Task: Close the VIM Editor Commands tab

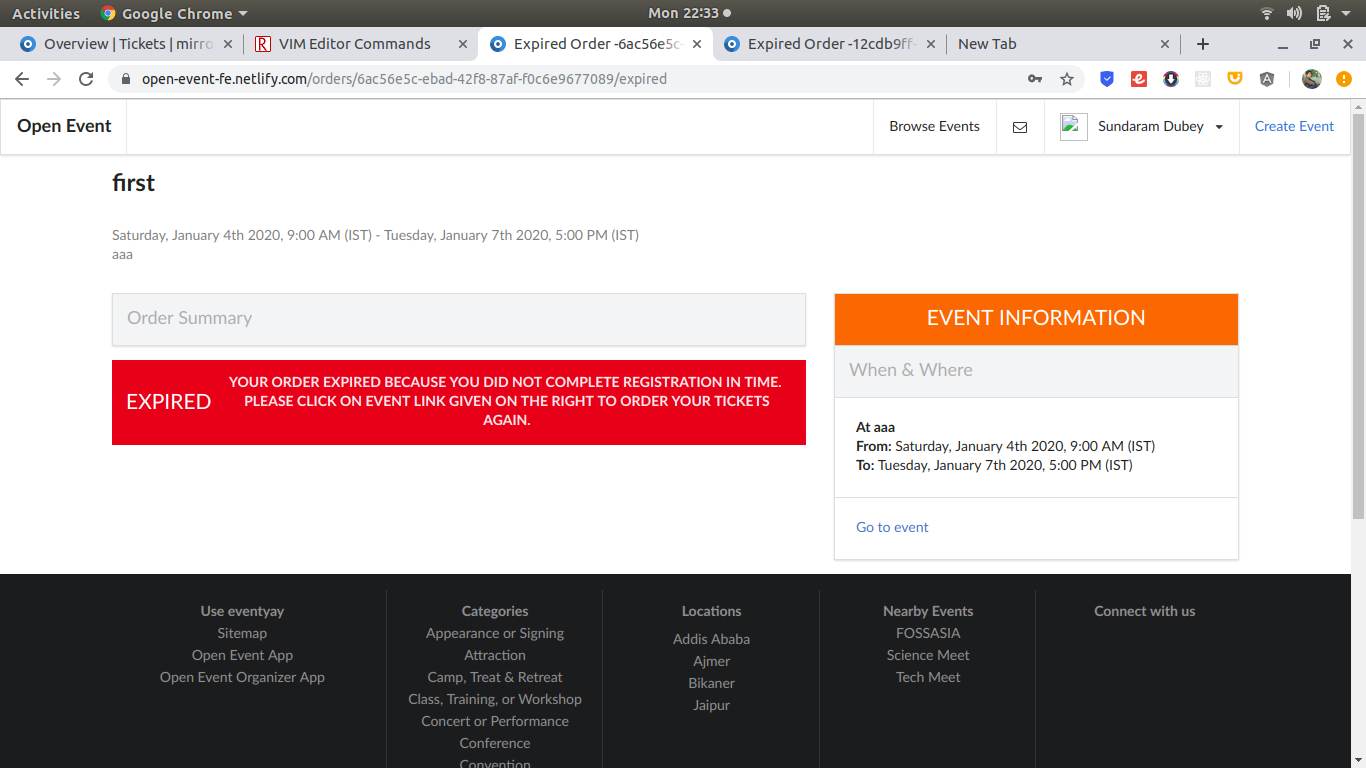Action: coord(463,44)
